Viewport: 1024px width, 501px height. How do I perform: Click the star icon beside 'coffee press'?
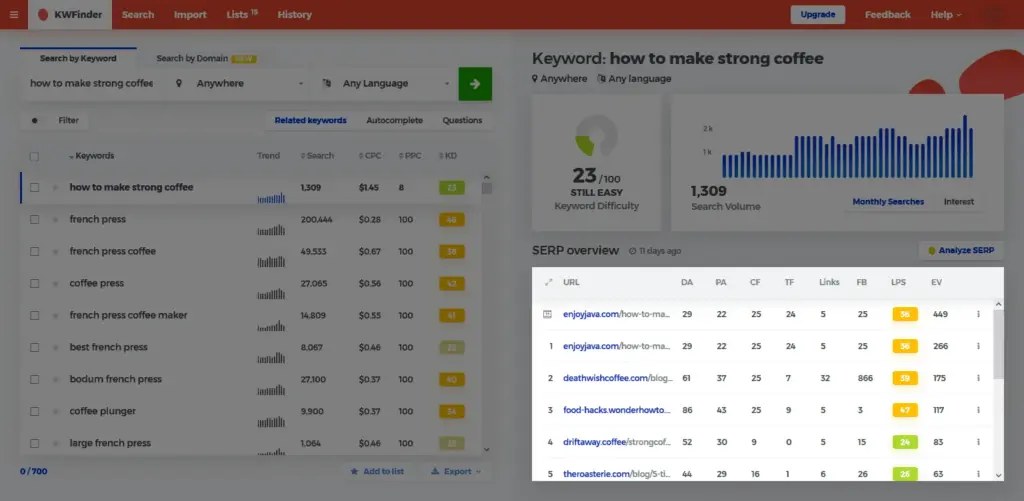(56, 283)
